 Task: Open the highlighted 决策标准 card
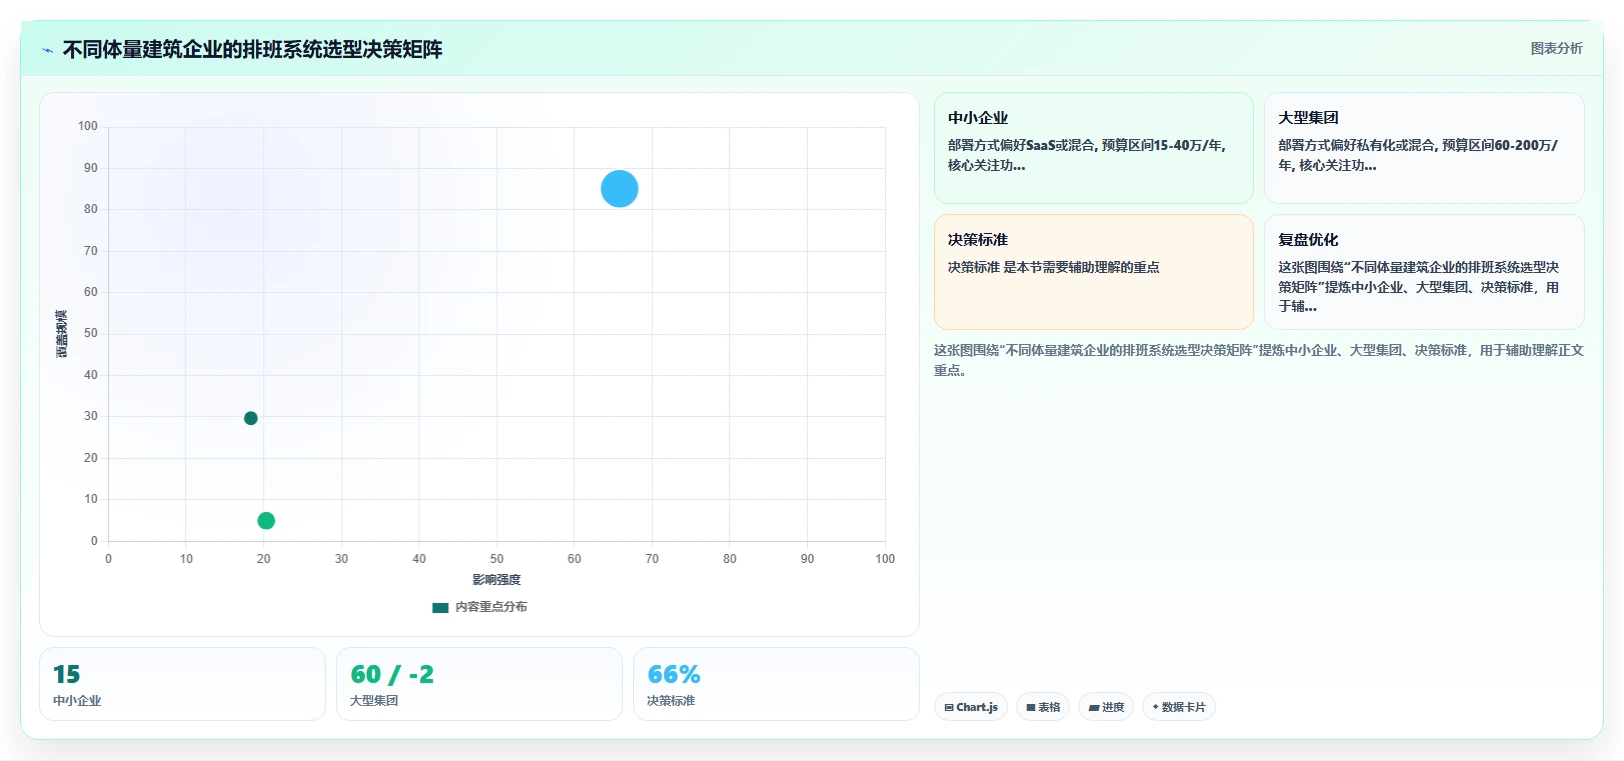click(1093, 272)
